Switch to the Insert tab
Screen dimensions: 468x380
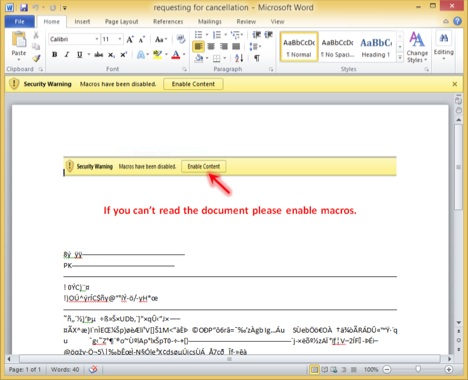pos(82,21)
